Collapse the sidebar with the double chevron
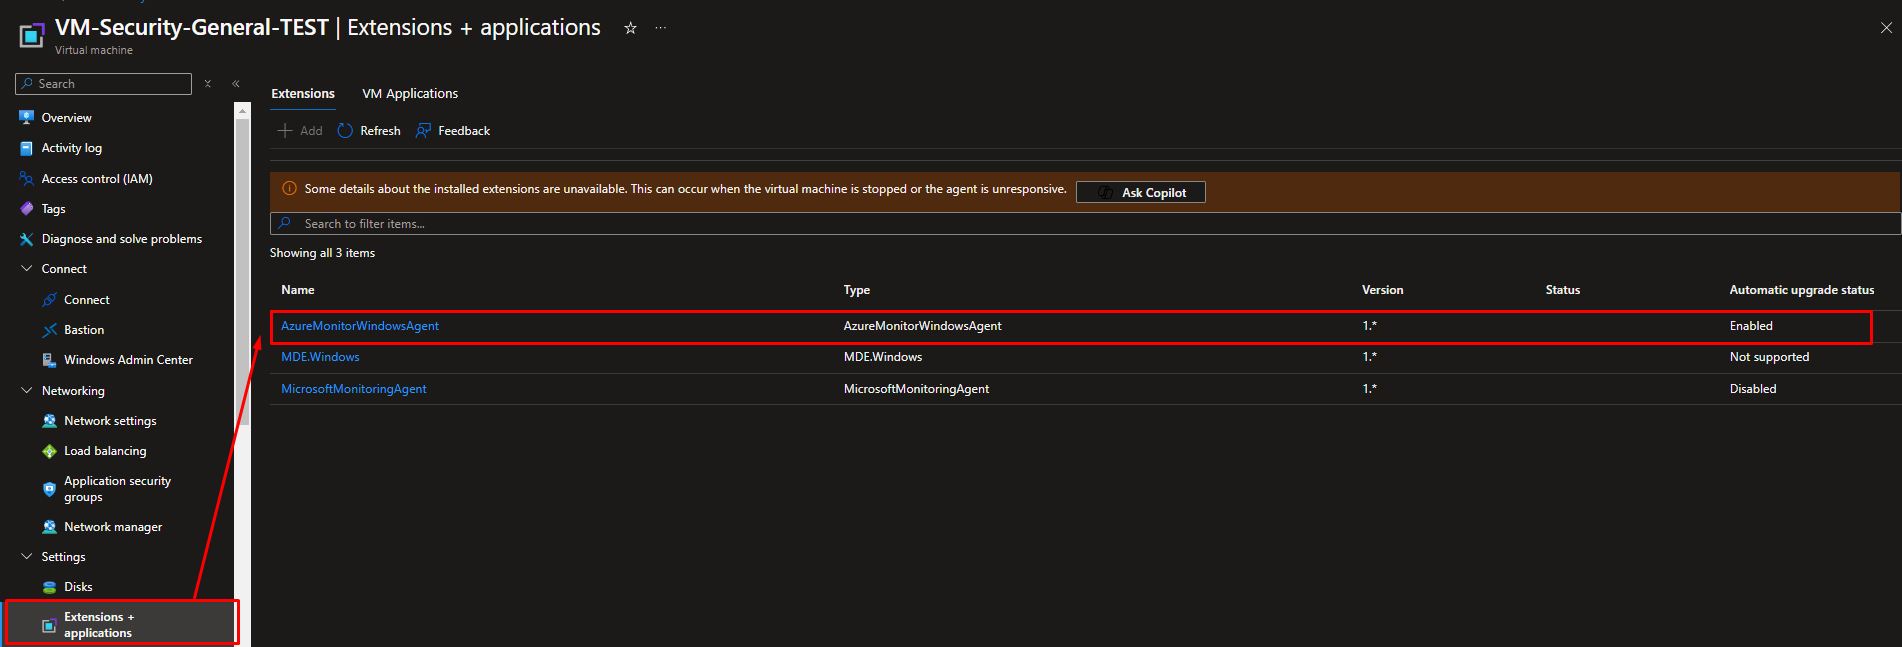Viewport: 1902px width, 647px height. tap(236, 84)
